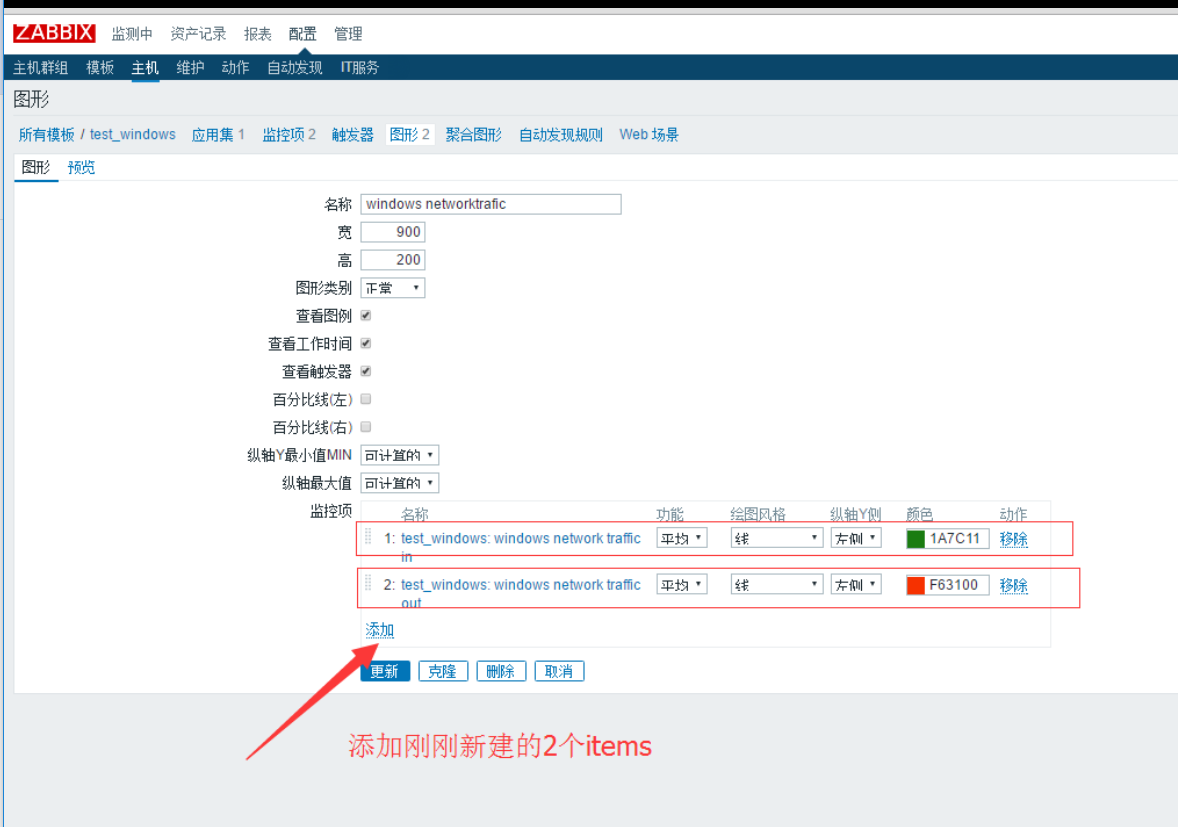Open the 监测中 top menu
This screenshot has width=1178, height=827.
coord(131,34)
